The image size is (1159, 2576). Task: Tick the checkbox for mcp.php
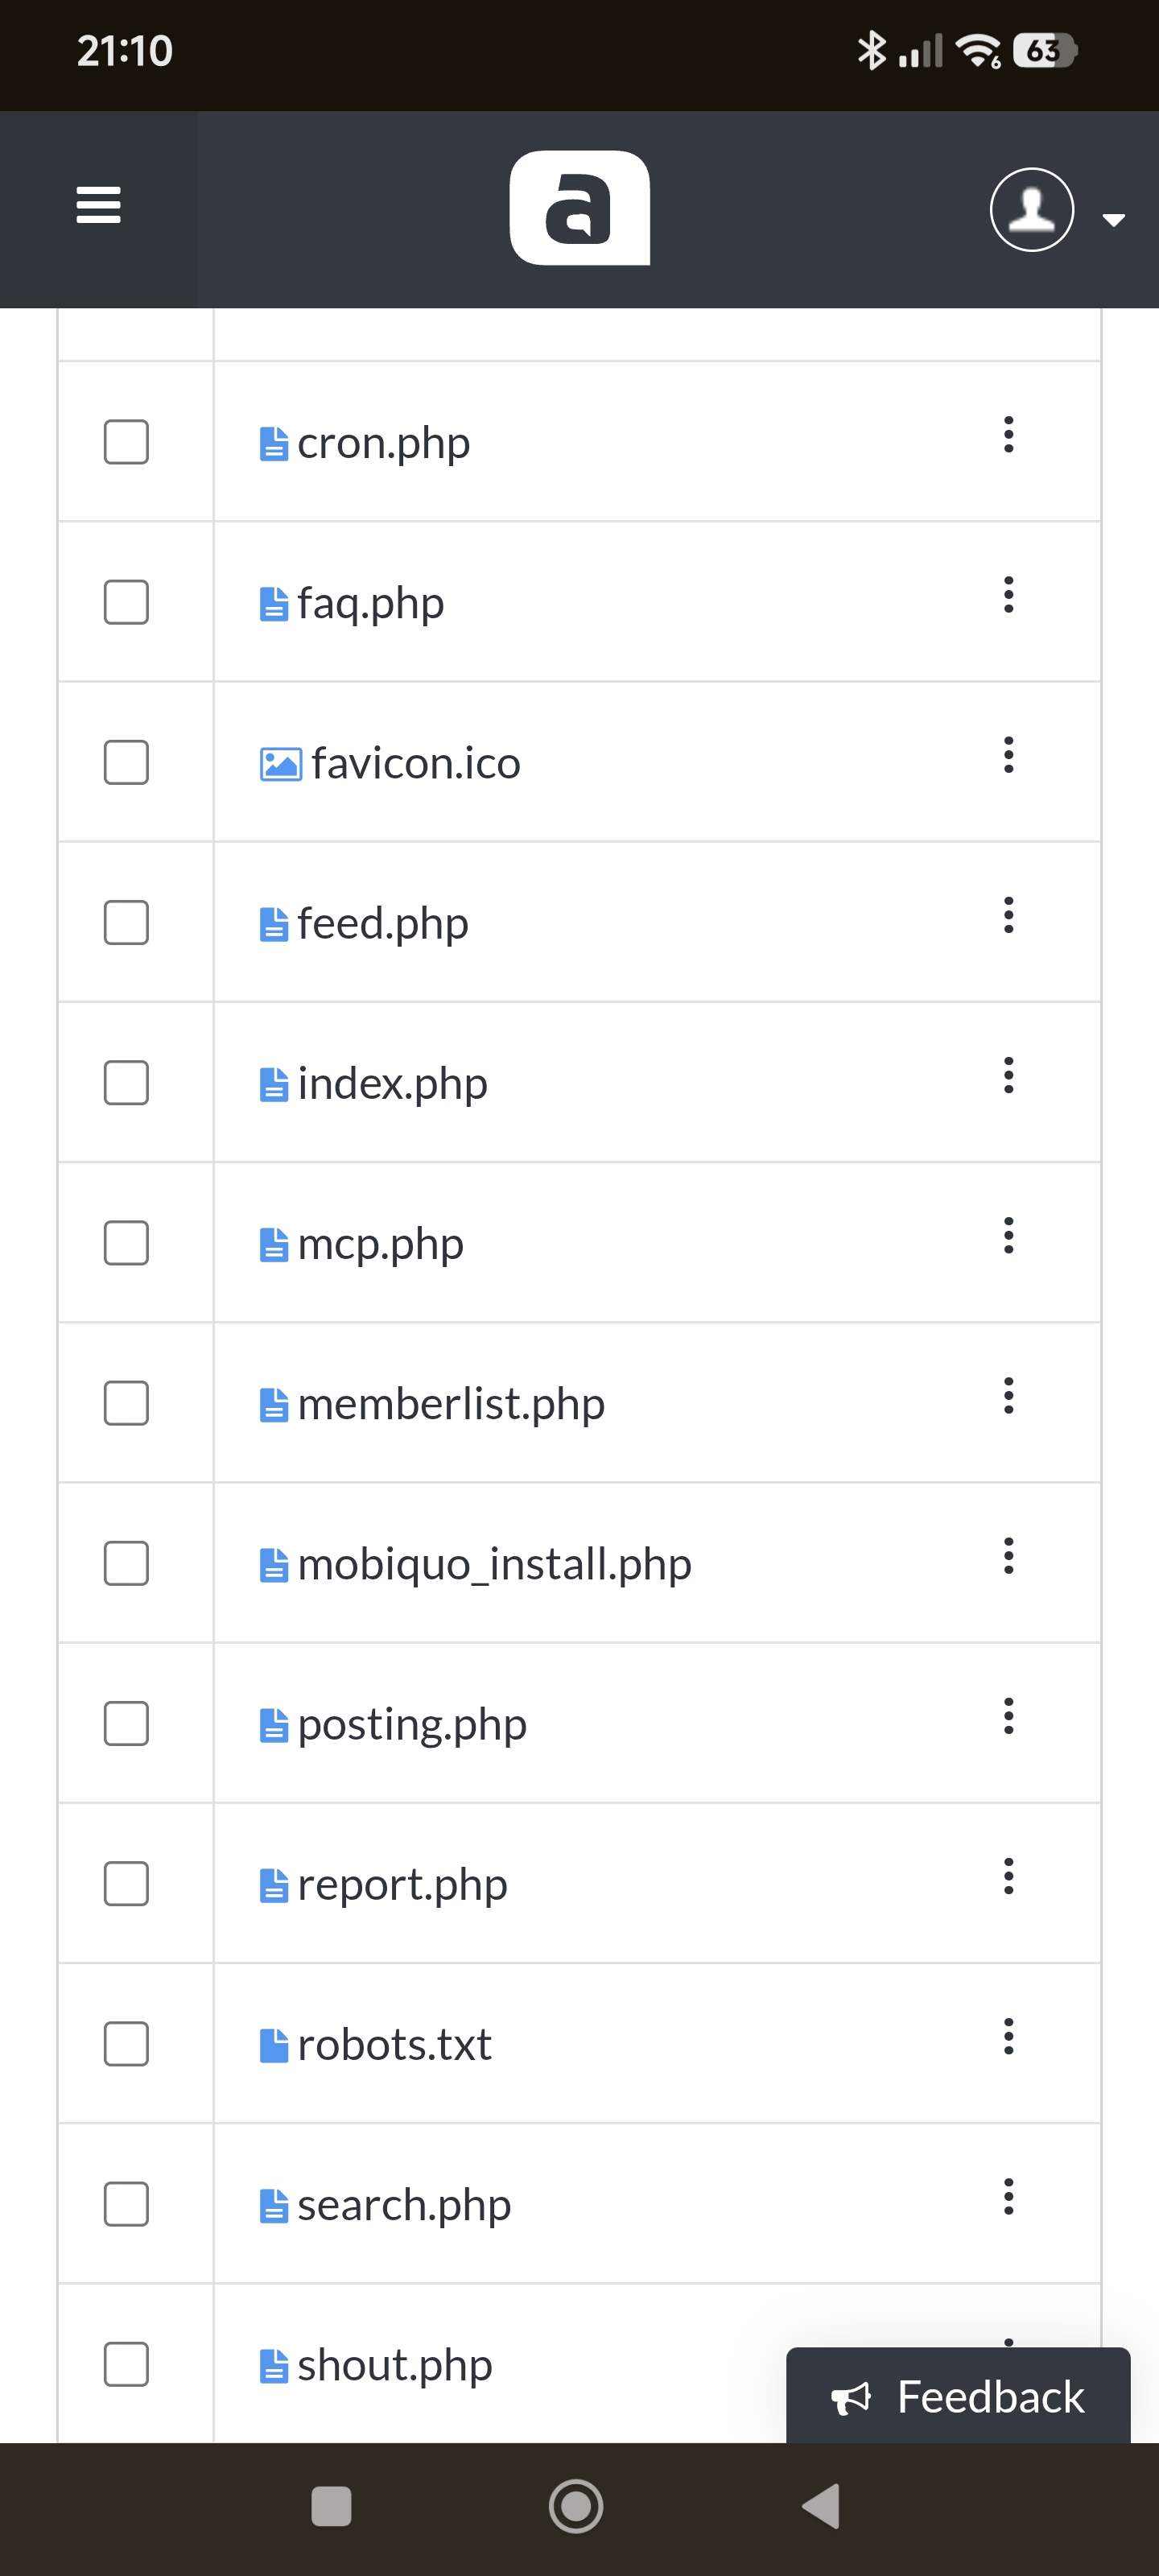tap(126, 1243)
